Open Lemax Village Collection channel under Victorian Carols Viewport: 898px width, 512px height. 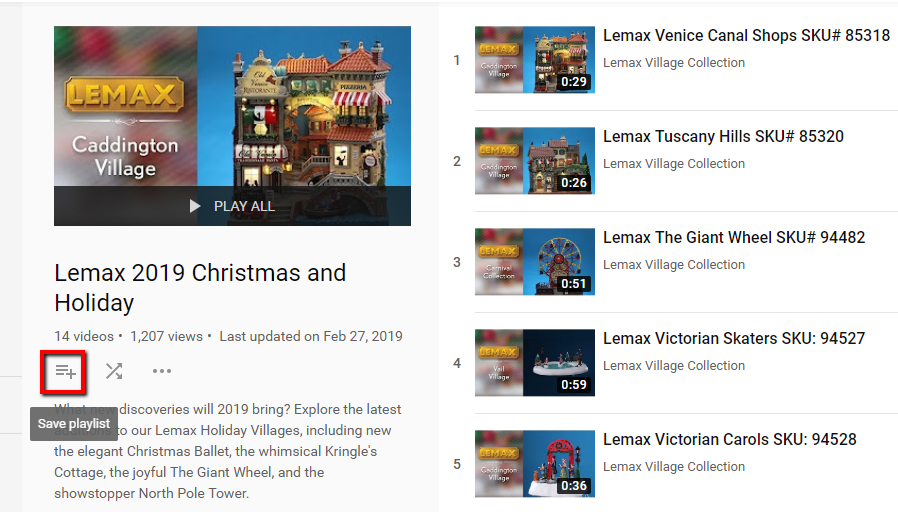pyautogui.click(x=674, y=467)
